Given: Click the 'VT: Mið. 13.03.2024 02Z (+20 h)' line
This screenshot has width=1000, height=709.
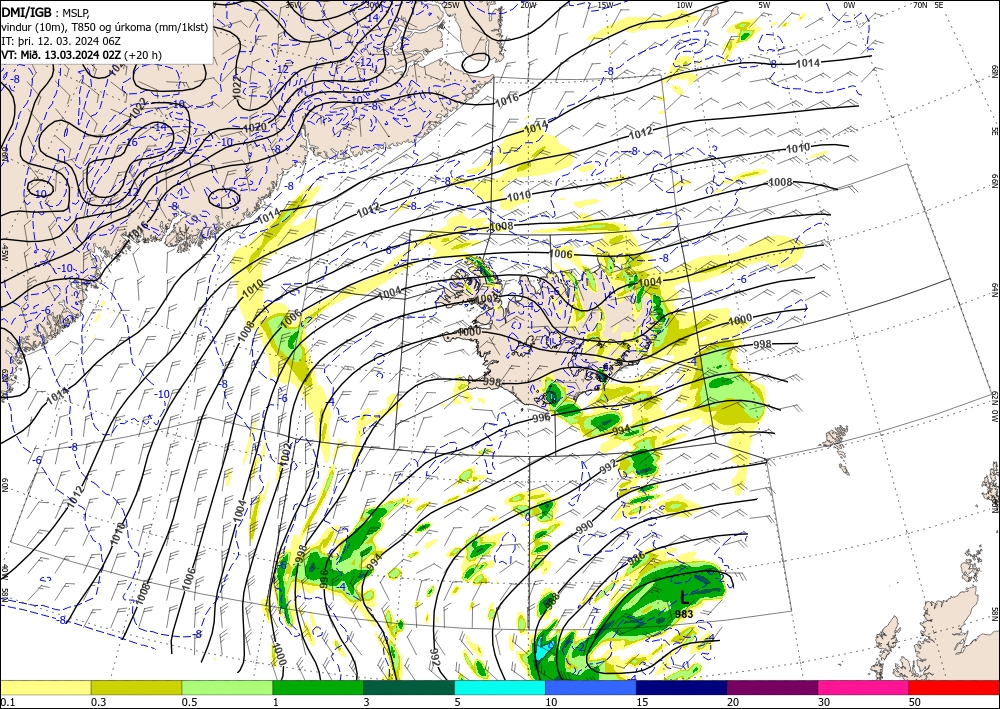Looking at the screenshot, I should coord(82,55).
